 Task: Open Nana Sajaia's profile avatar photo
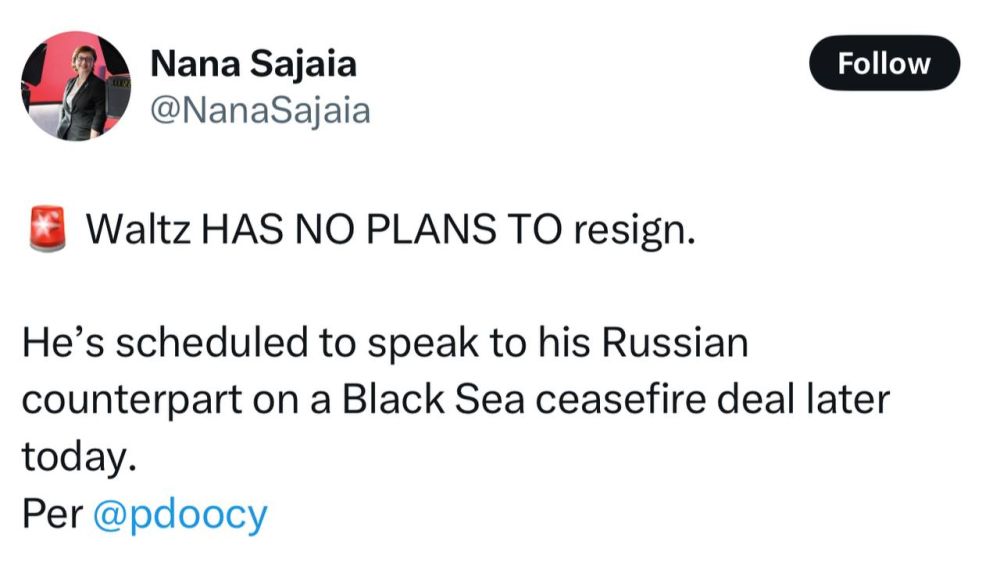(x=76, y=85)
